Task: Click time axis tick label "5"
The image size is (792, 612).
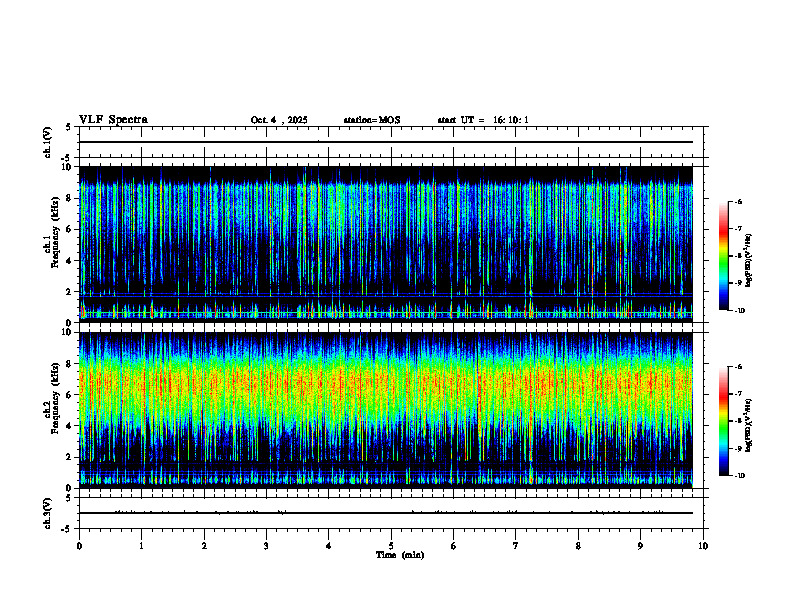Action: coord(391,546)
